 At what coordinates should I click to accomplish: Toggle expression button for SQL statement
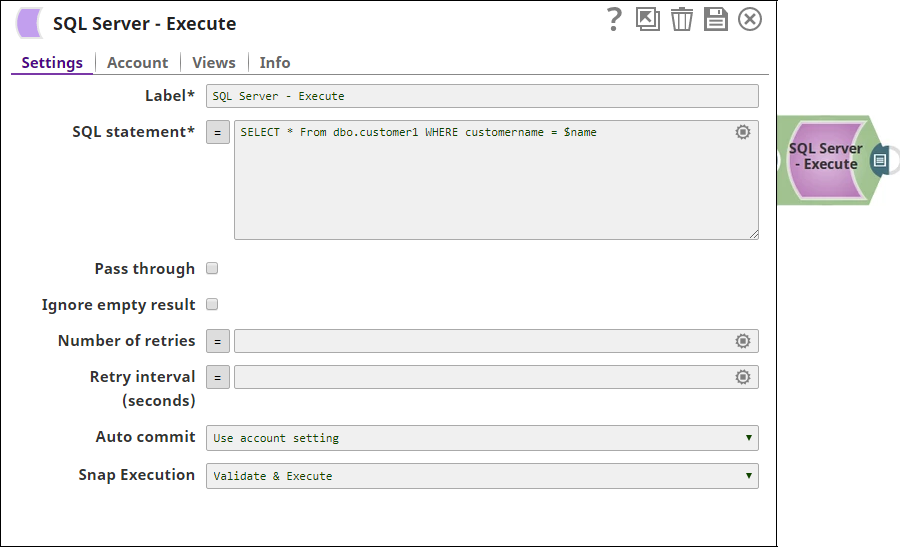pos(218,132)
